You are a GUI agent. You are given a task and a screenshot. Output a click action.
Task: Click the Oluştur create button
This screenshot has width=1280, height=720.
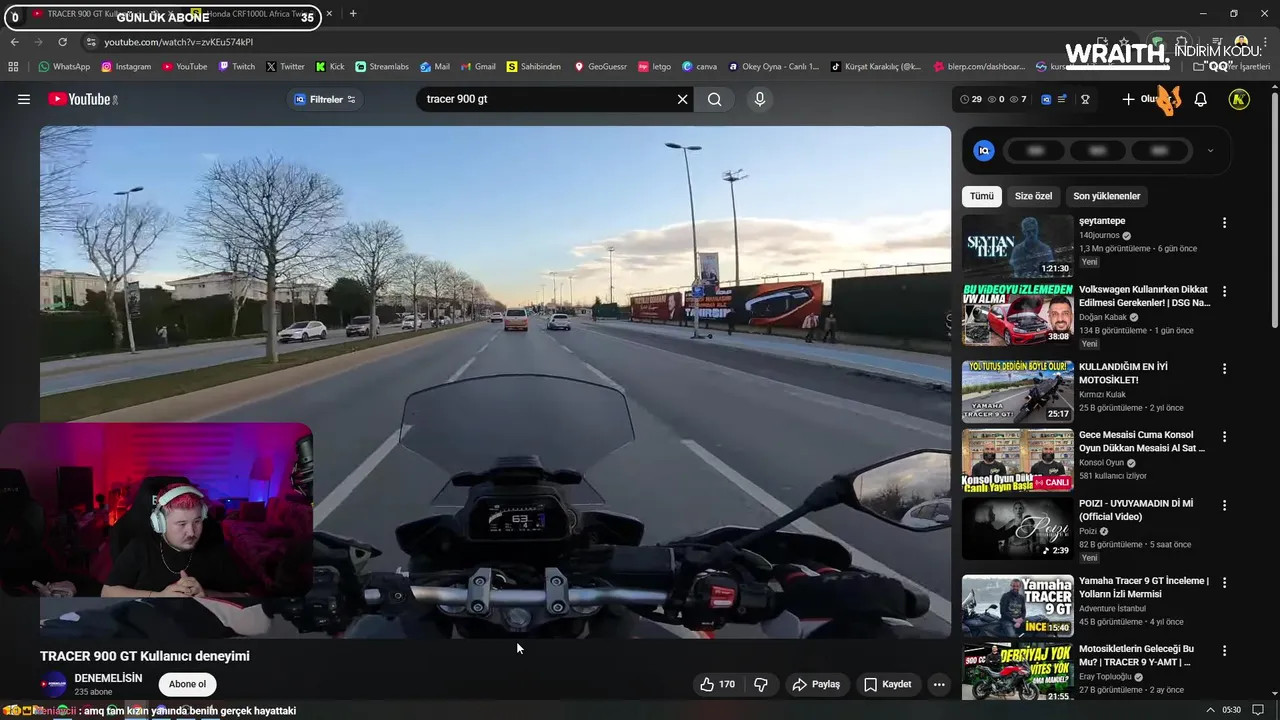click(x=1146, y=99)
